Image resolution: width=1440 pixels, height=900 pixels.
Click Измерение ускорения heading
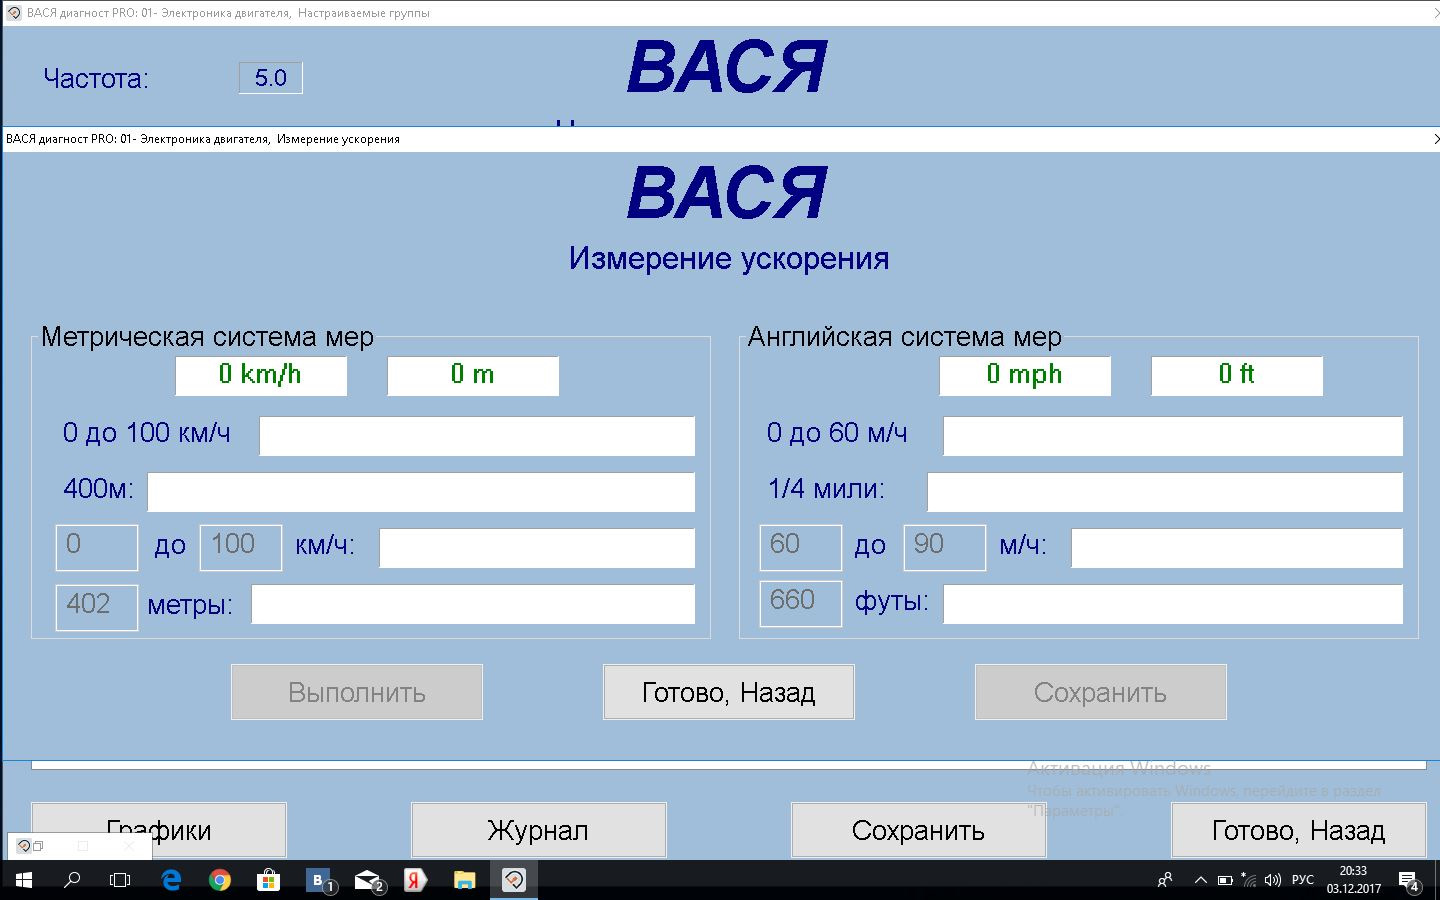(x=729, y=258)
